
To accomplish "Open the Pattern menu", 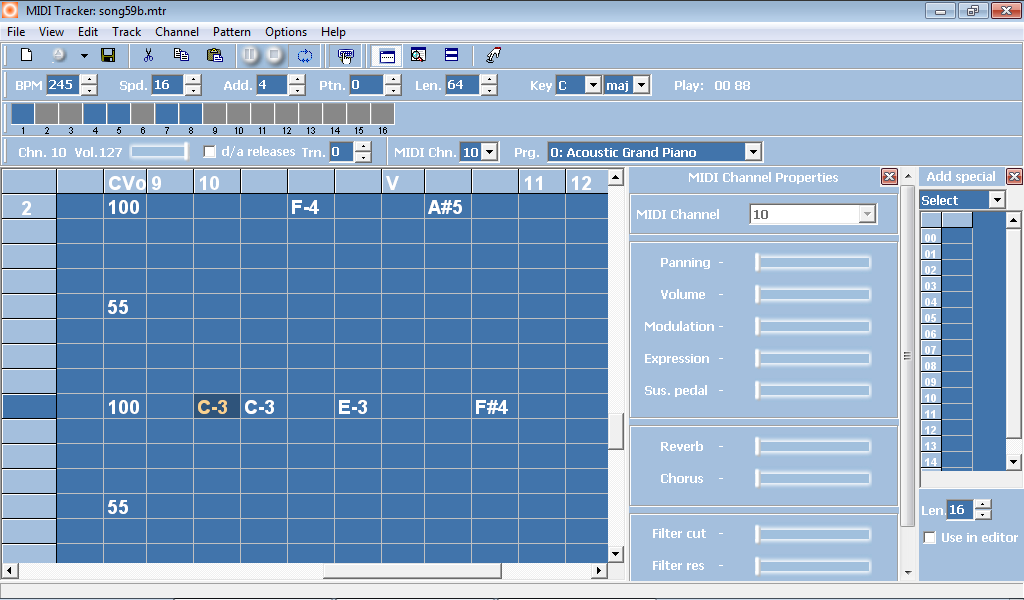I will 232,32.
